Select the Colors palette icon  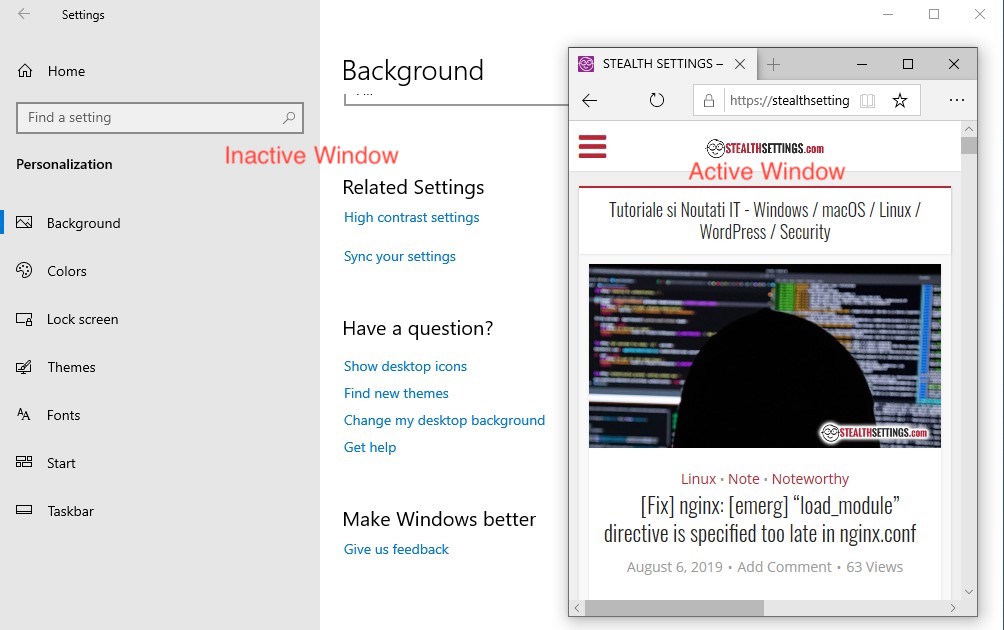[24, 270]
